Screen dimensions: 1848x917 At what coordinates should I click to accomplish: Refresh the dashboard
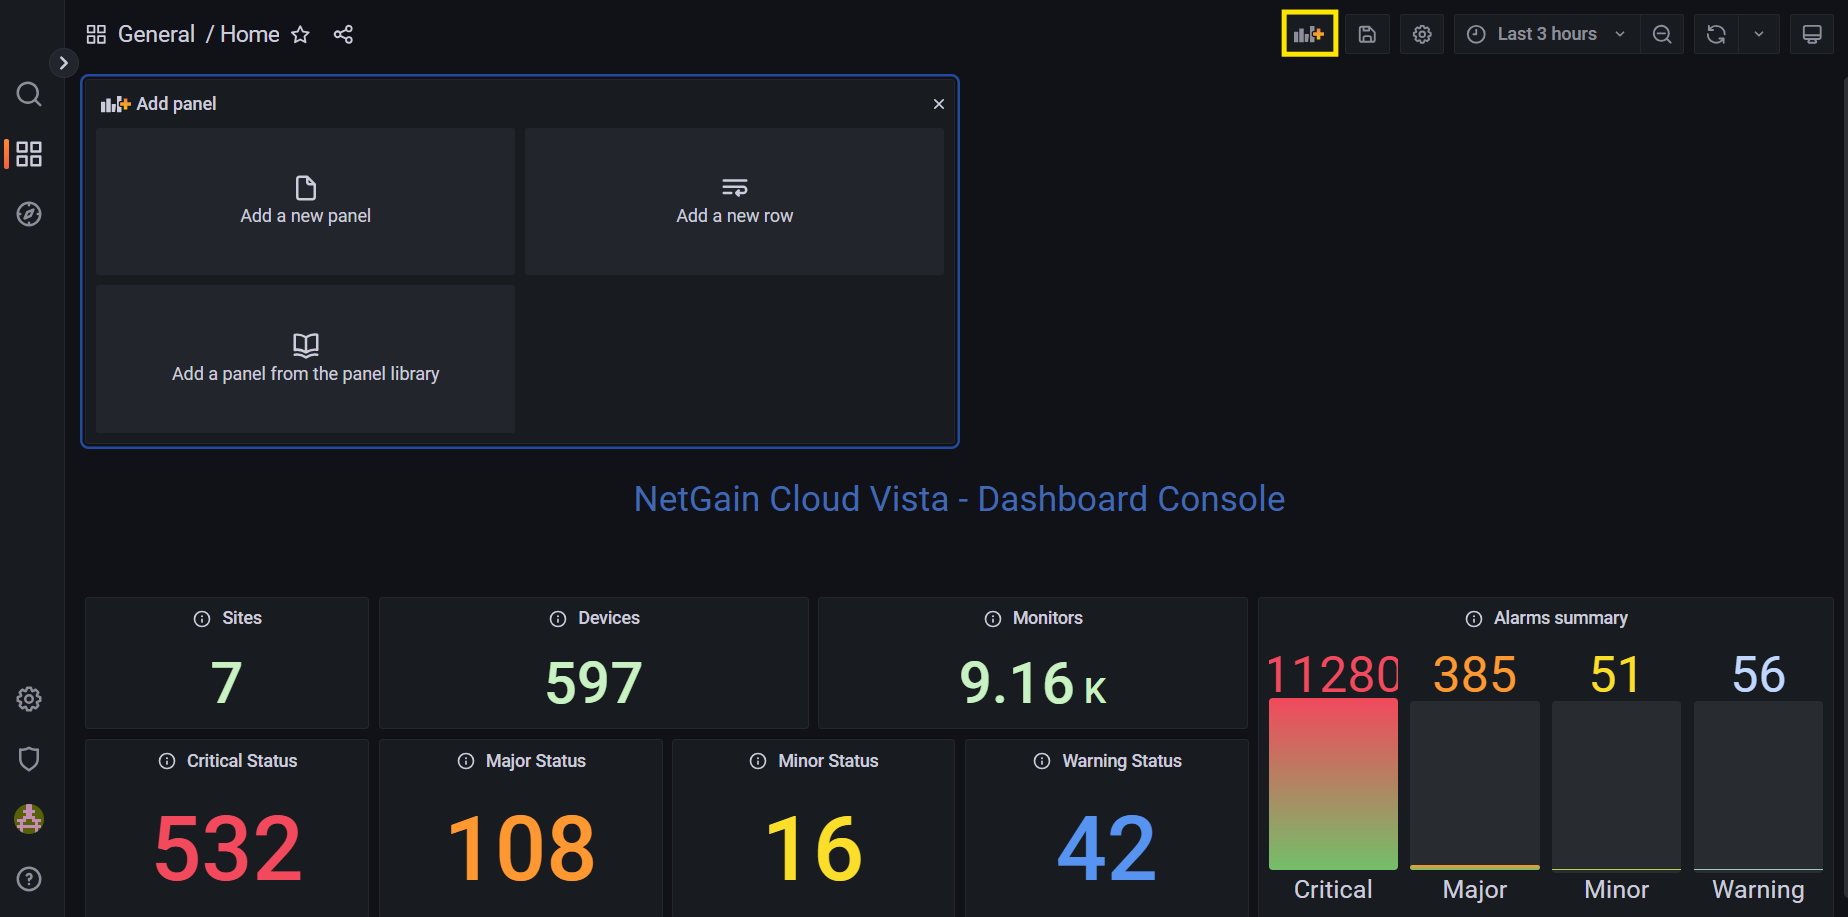point(1716,34)
